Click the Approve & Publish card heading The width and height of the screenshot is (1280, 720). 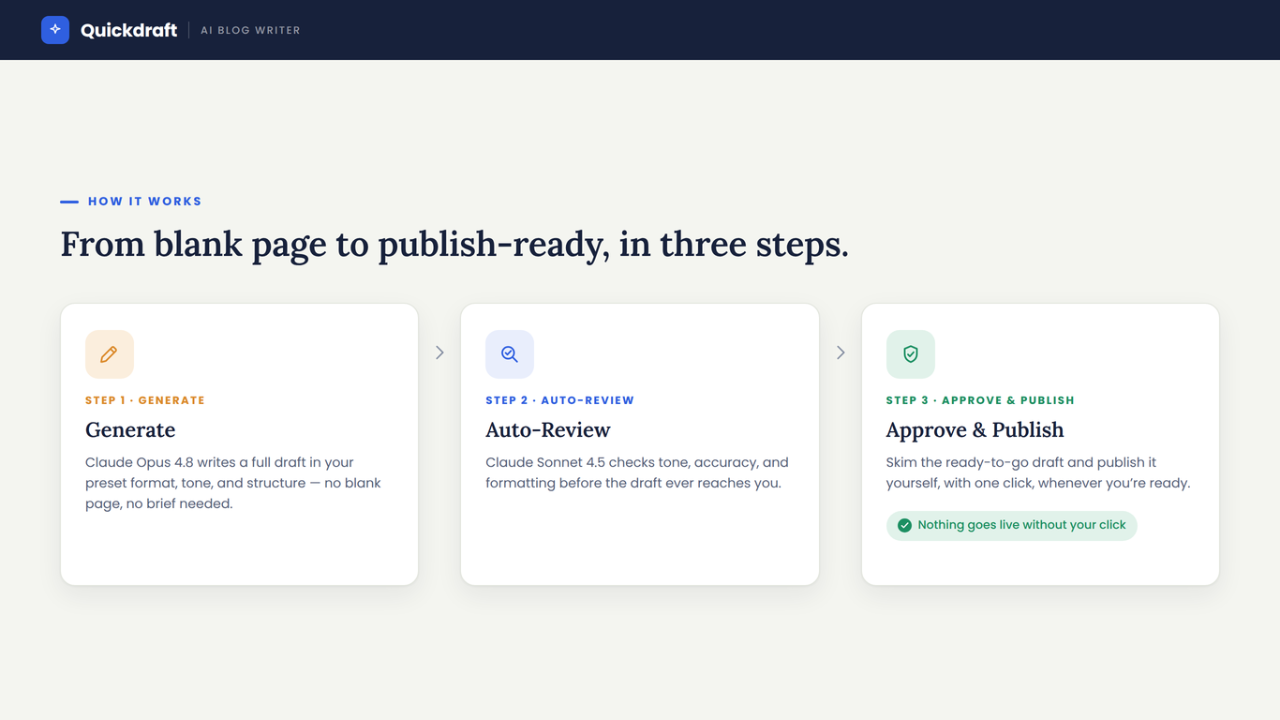pos(975,430)
